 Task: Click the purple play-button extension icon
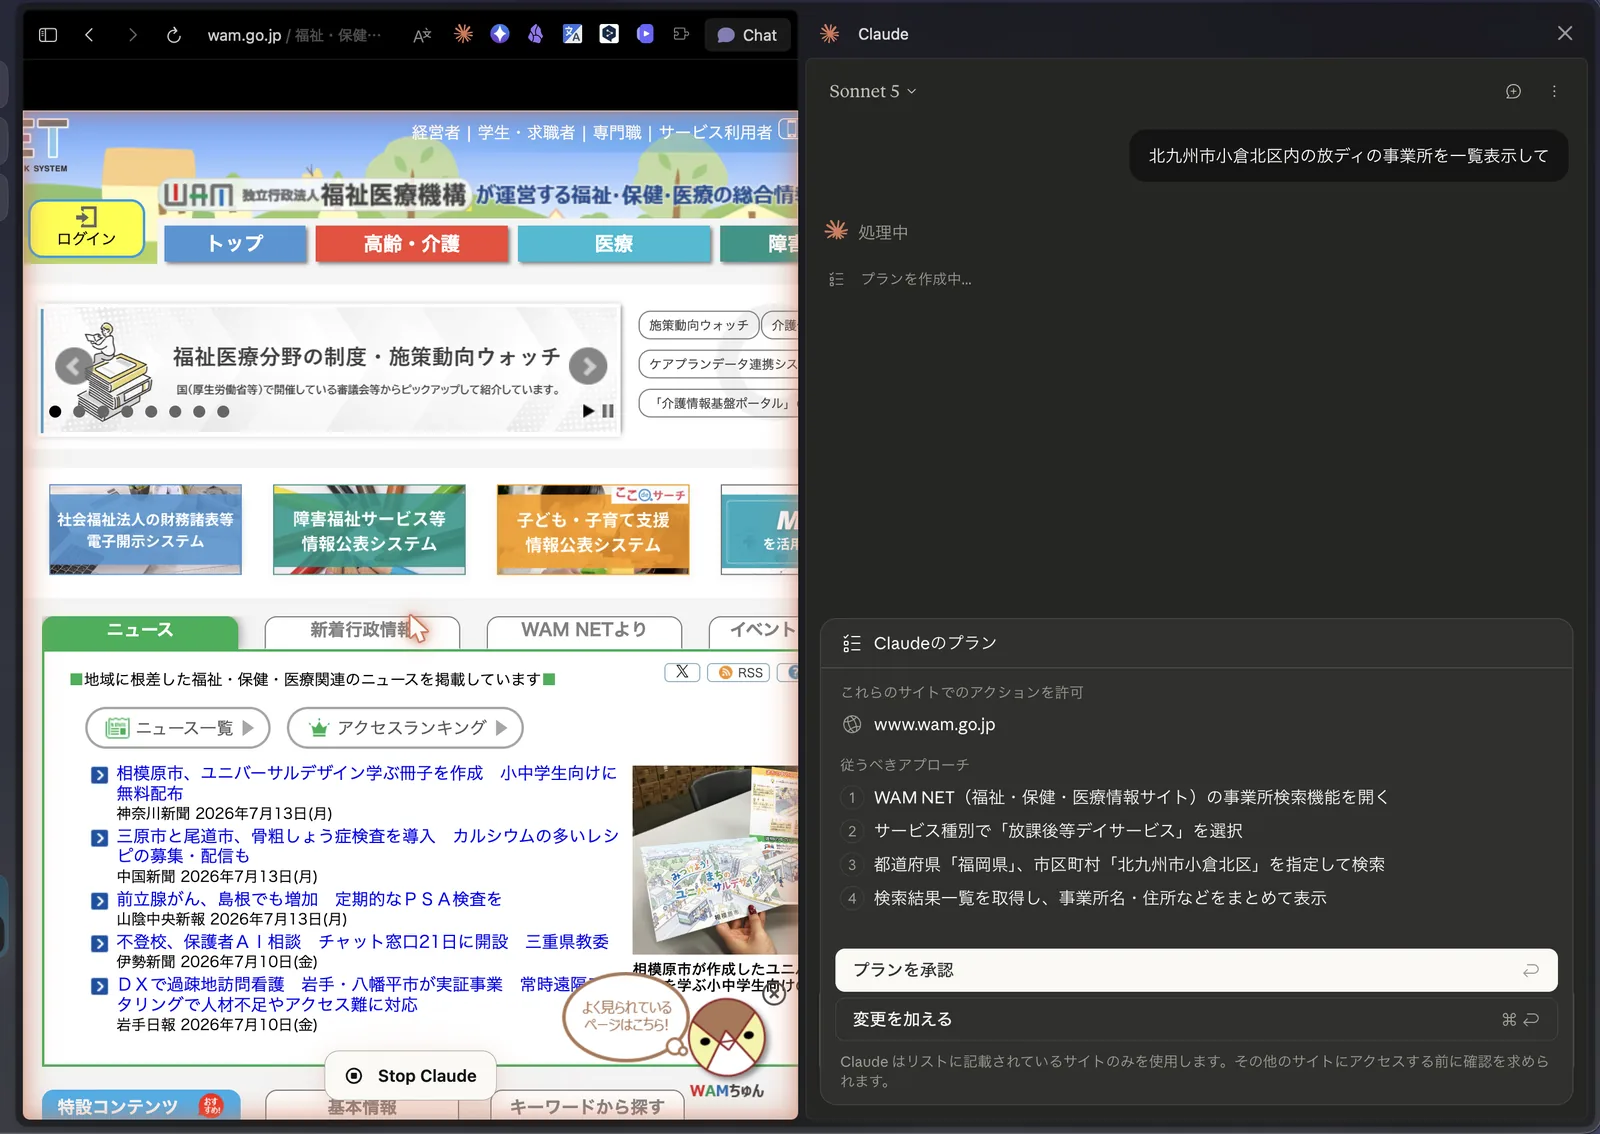tap(645, 34)
